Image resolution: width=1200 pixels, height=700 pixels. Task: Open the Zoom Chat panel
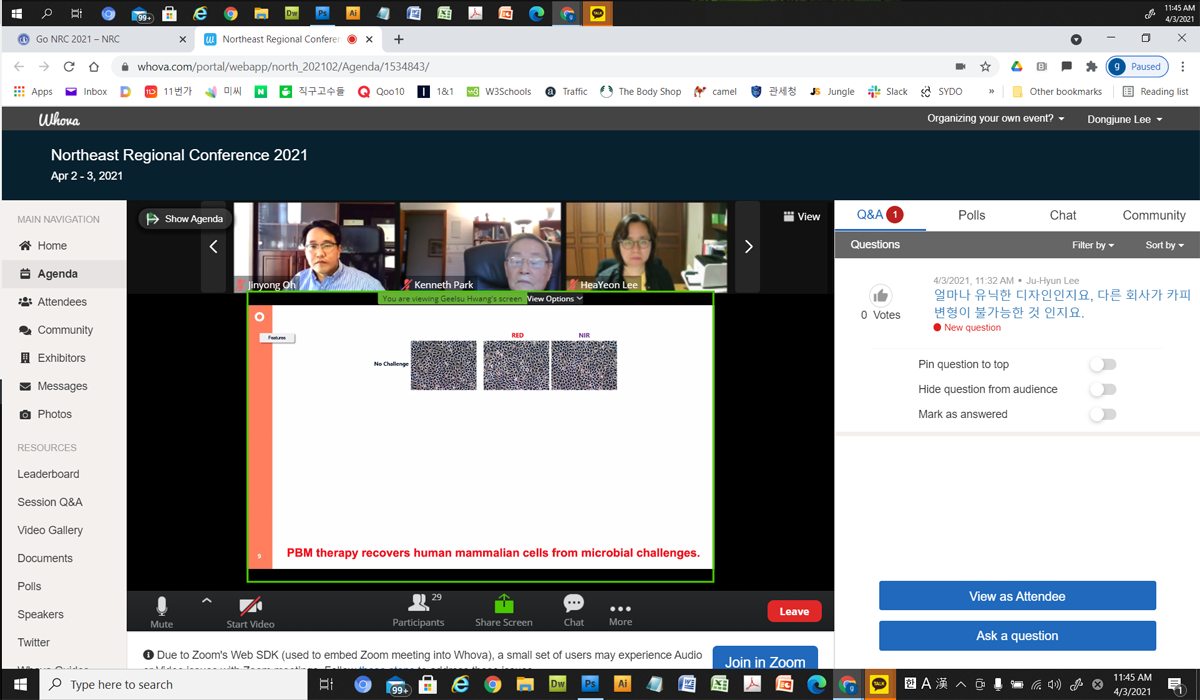(574, 611)
